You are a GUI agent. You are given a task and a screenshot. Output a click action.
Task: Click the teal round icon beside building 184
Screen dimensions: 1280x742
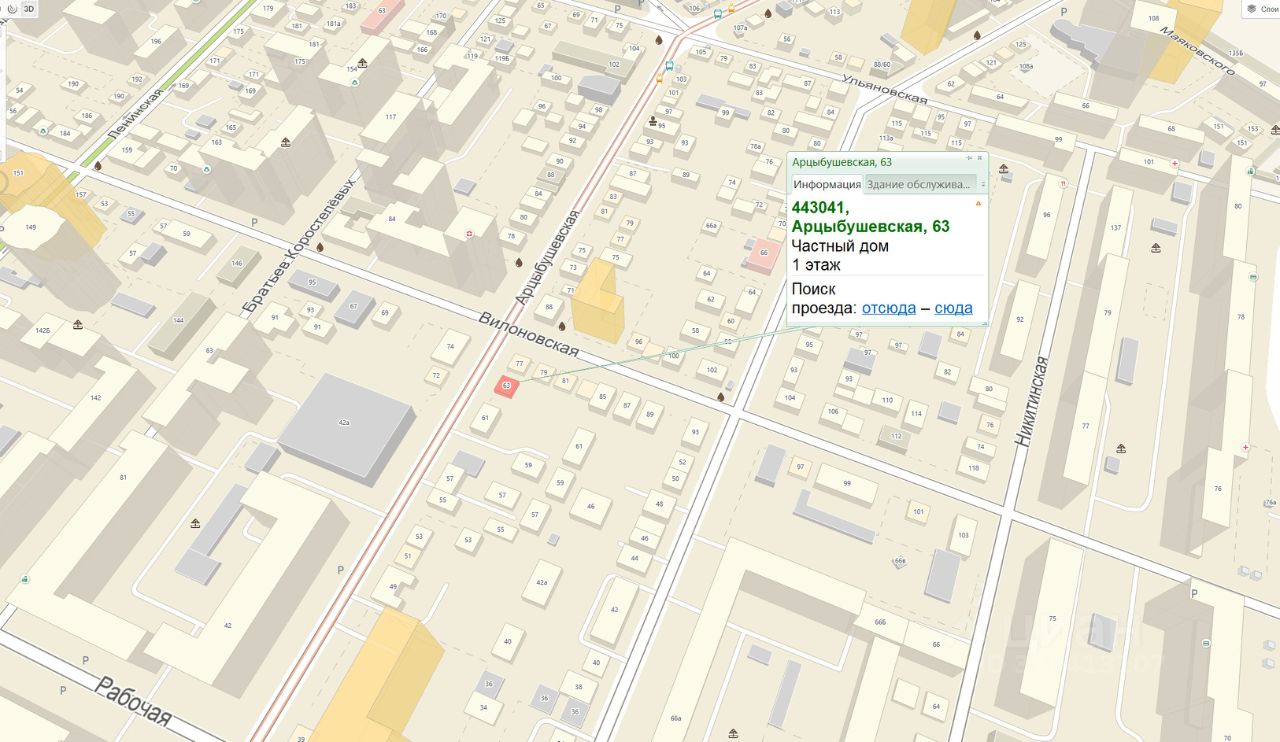[x=42, y=131]
